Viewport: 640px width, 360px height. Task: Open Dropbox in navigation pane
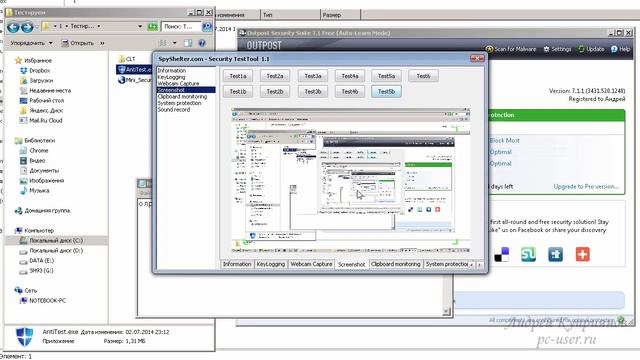point(35,71)
